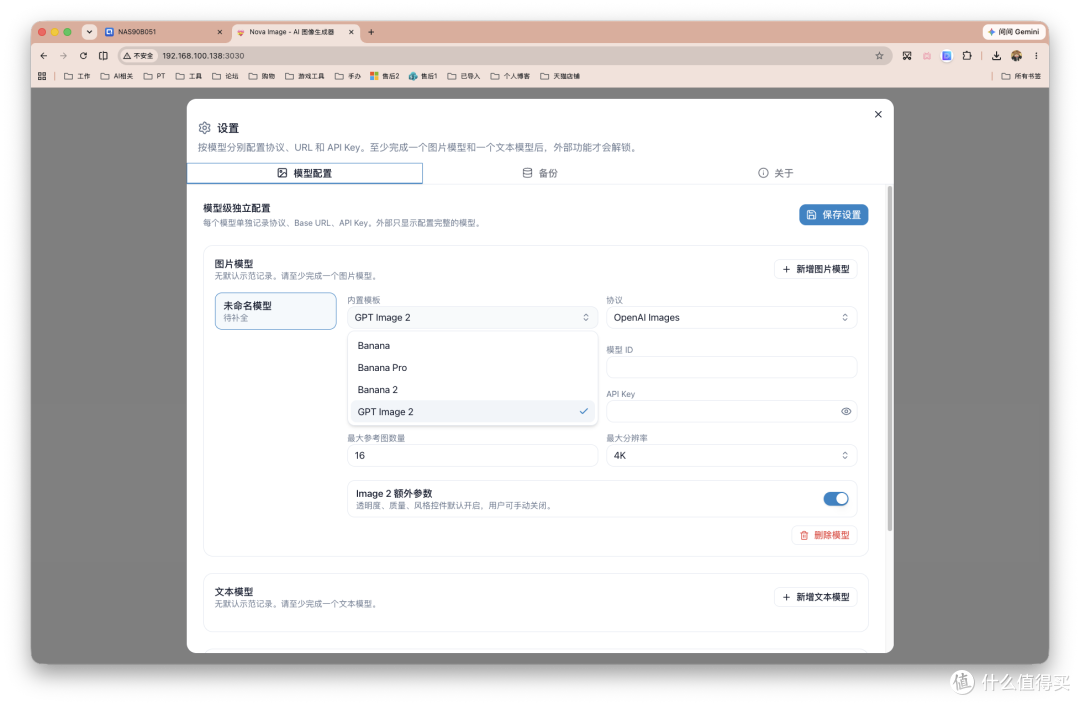Choose Banana 2 from the template list

[x=472, y=390]
